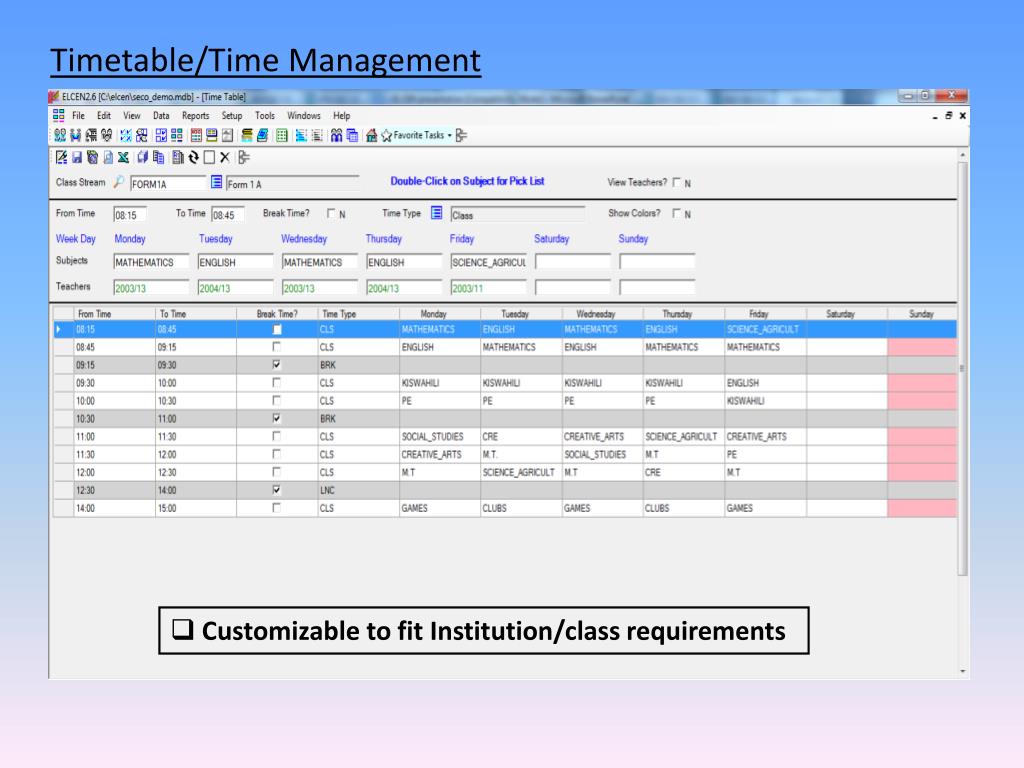The image size is (1024, 768).
Task: Select the CLUBS cell under Thursday
Action: [683, 507]
